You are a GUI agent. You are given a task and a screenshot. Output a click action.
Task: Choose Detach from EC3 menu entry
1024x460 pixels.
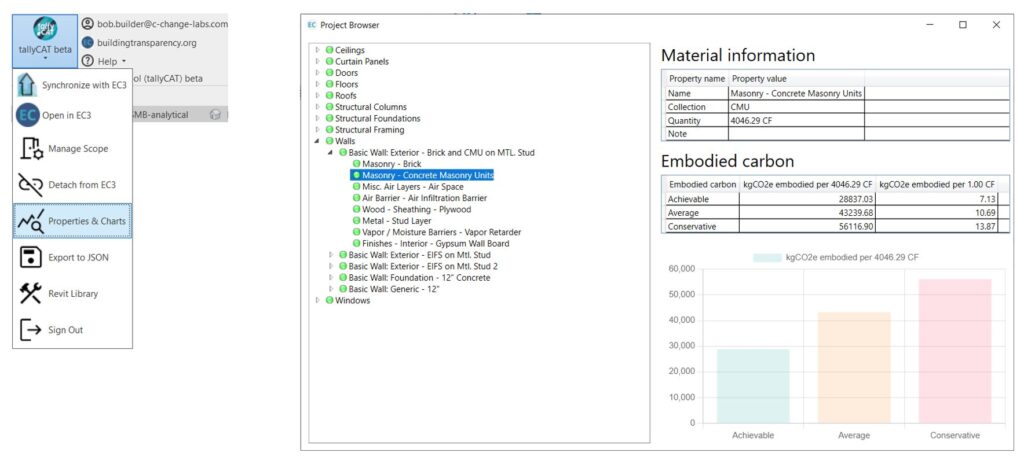pyautogui.click(x=72, y=185)
